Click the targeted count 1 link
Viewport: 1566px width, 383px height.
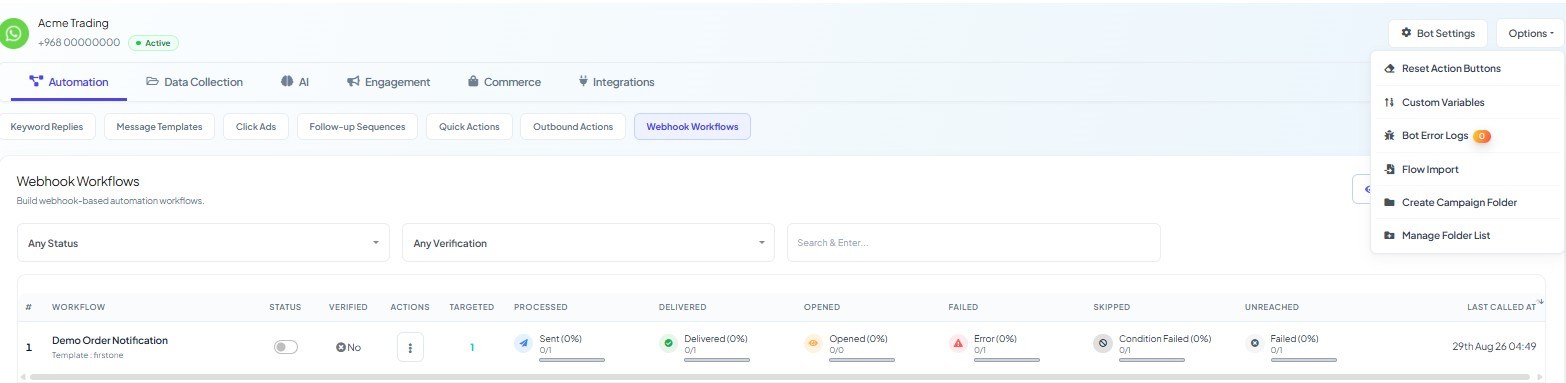[x=472, y=347]
